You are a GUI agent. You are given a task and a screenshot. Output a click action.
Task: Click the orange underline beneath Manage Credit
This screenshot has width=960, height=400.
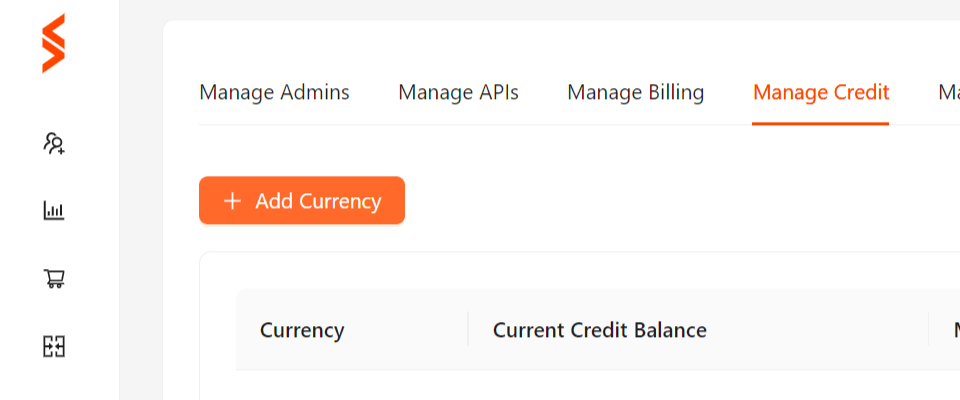click(820, 124)
